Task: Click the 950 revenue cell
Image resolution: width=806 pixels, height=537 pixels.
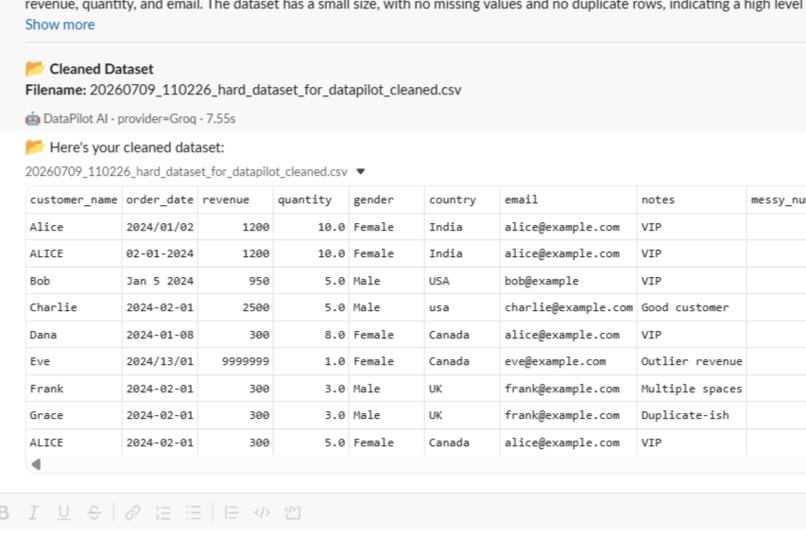Action: (x=236, y=281)
